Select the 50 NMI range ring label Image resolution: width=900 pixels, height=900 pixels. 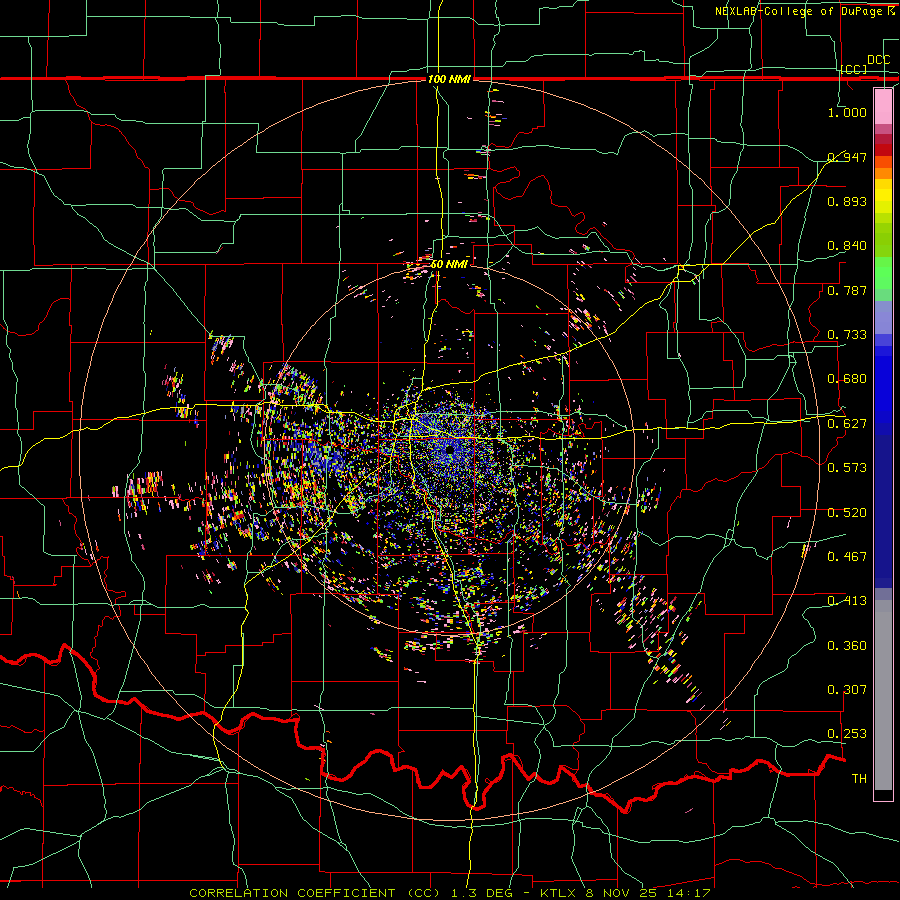point(449,264)
